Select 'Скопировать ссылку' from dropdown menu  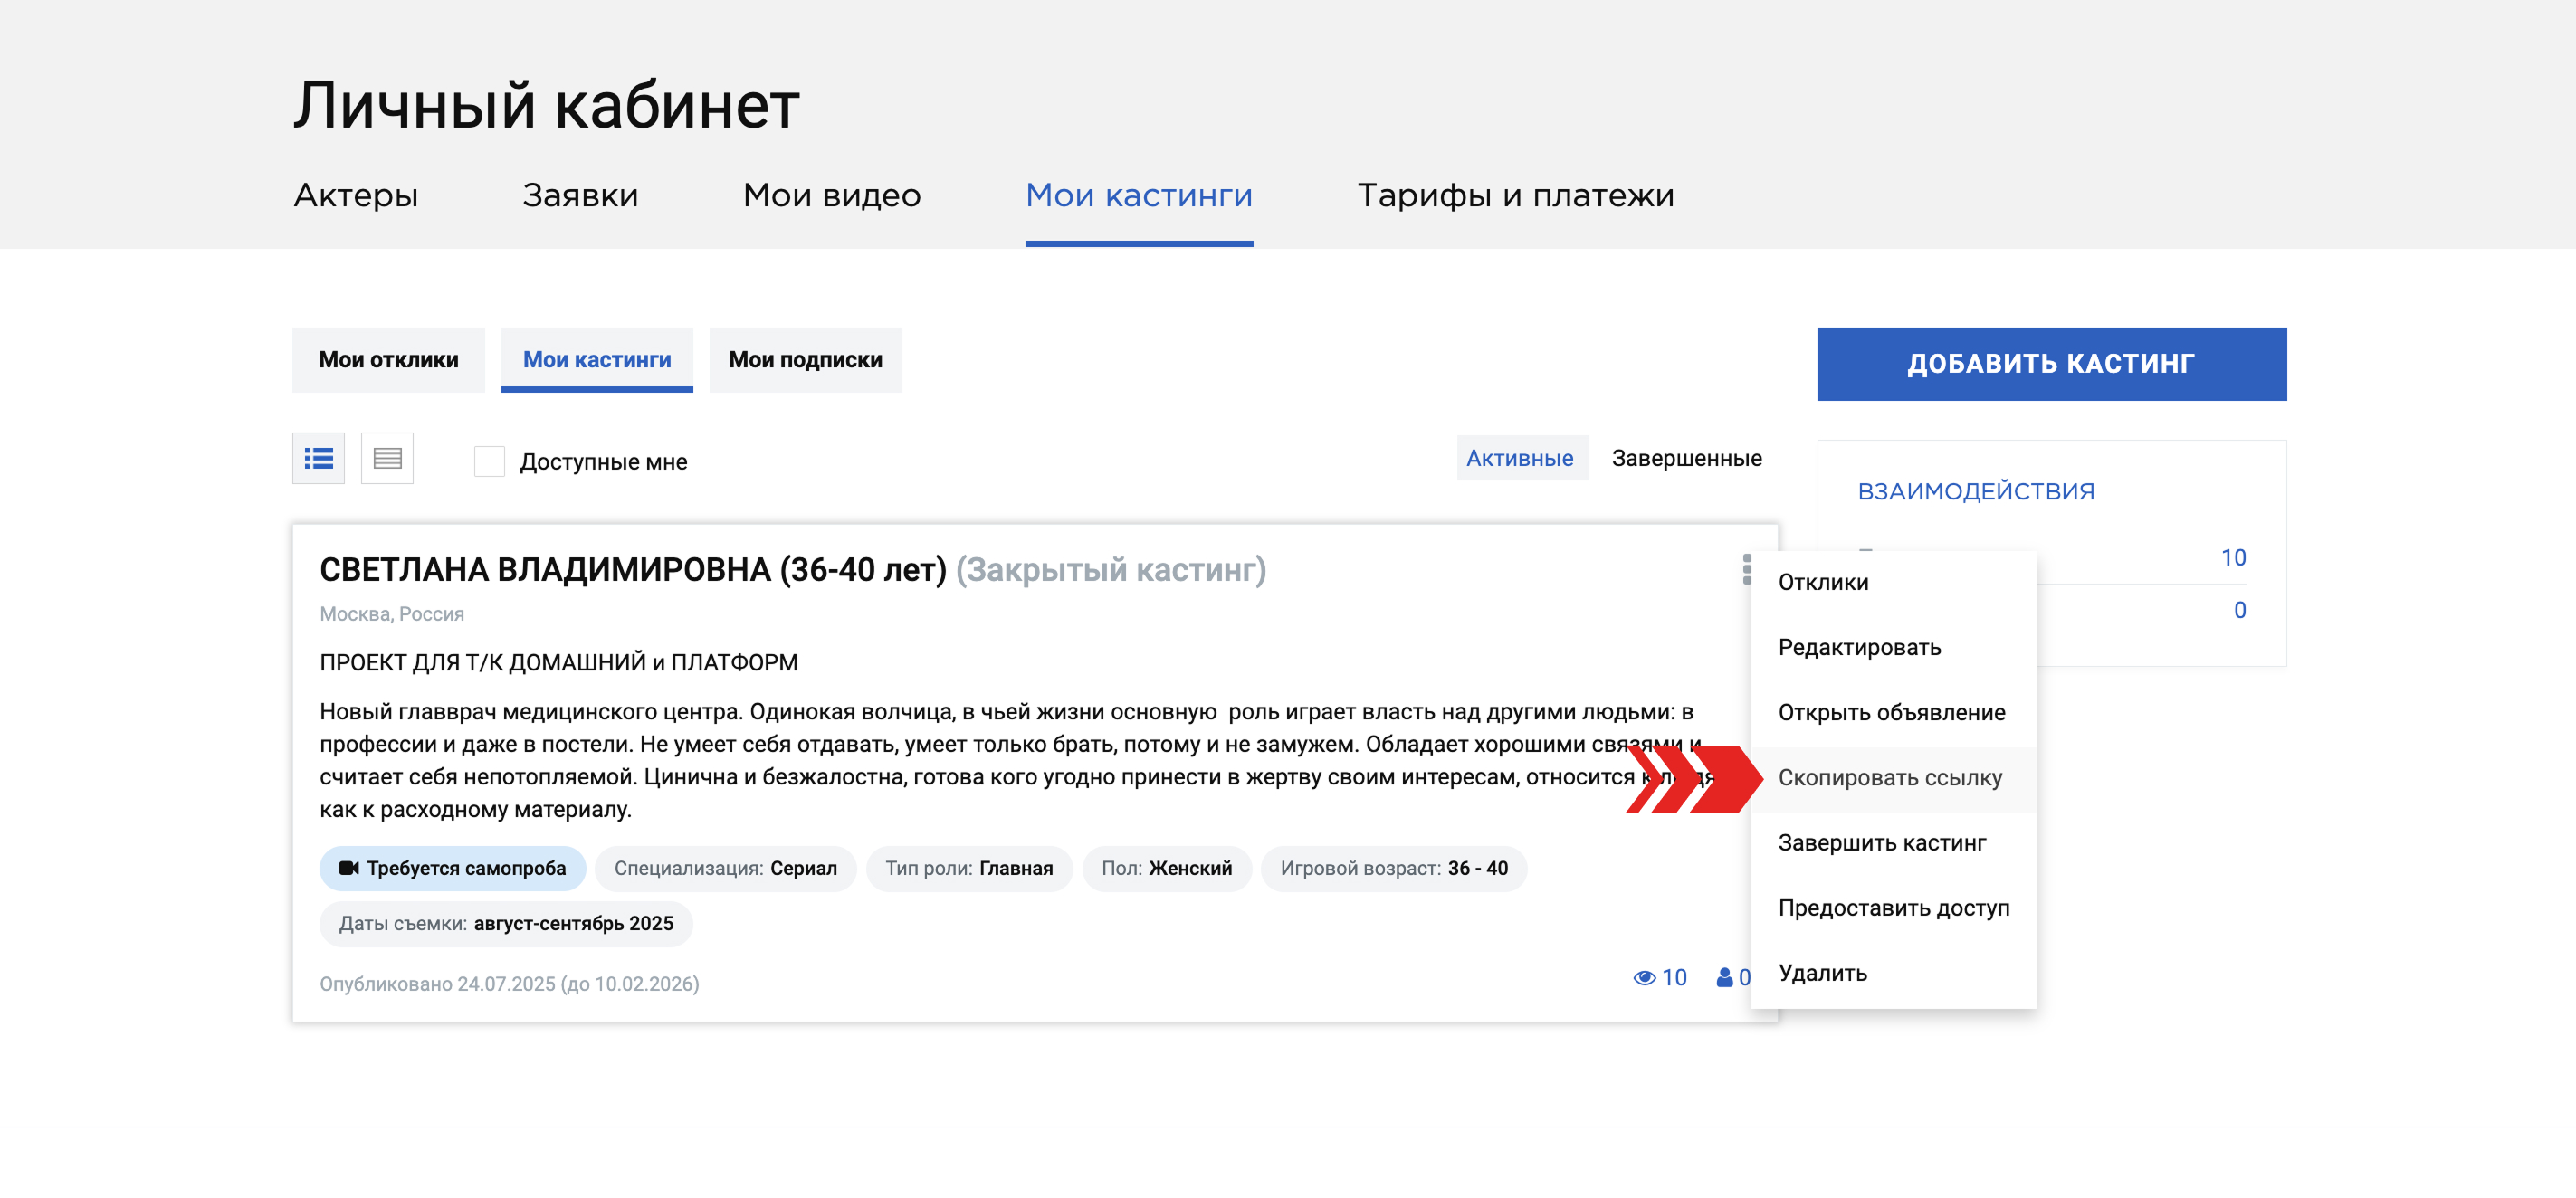click(x=1889, y=777)
